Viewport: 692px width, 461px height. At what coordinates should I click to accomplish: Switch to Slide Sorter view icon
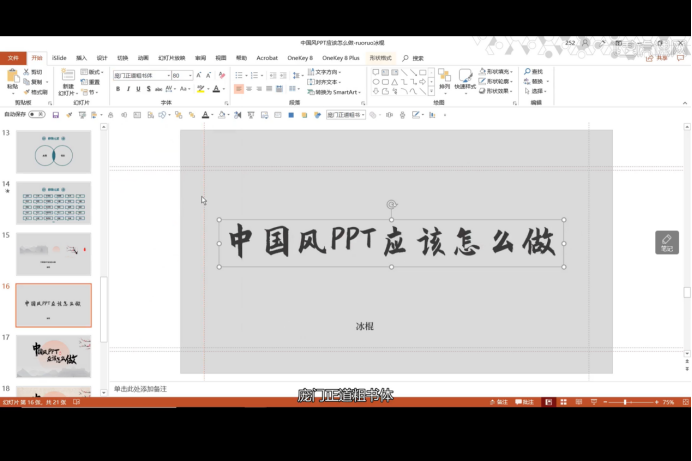[564, 402]
